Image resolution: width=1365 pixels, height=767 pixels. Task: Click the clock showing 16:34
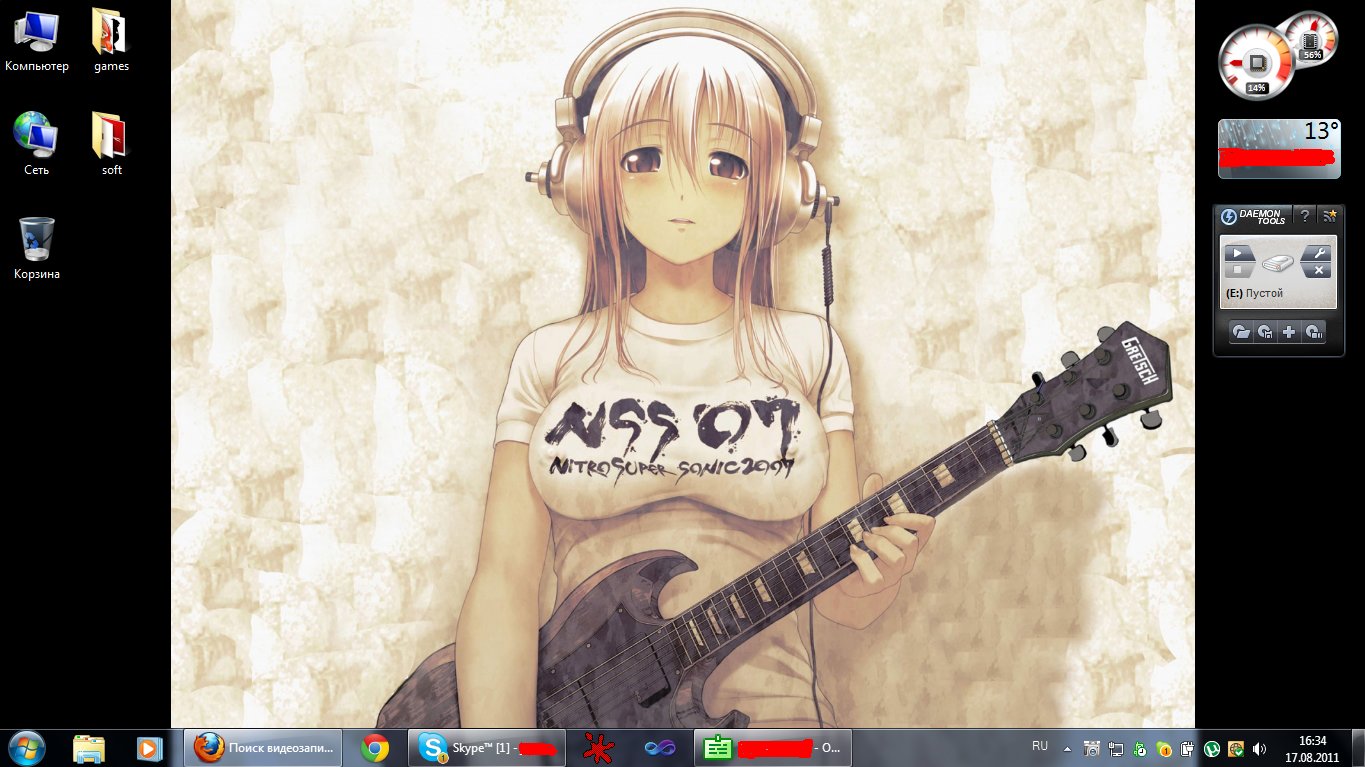pyautogui.click(x=1312, y=748)
